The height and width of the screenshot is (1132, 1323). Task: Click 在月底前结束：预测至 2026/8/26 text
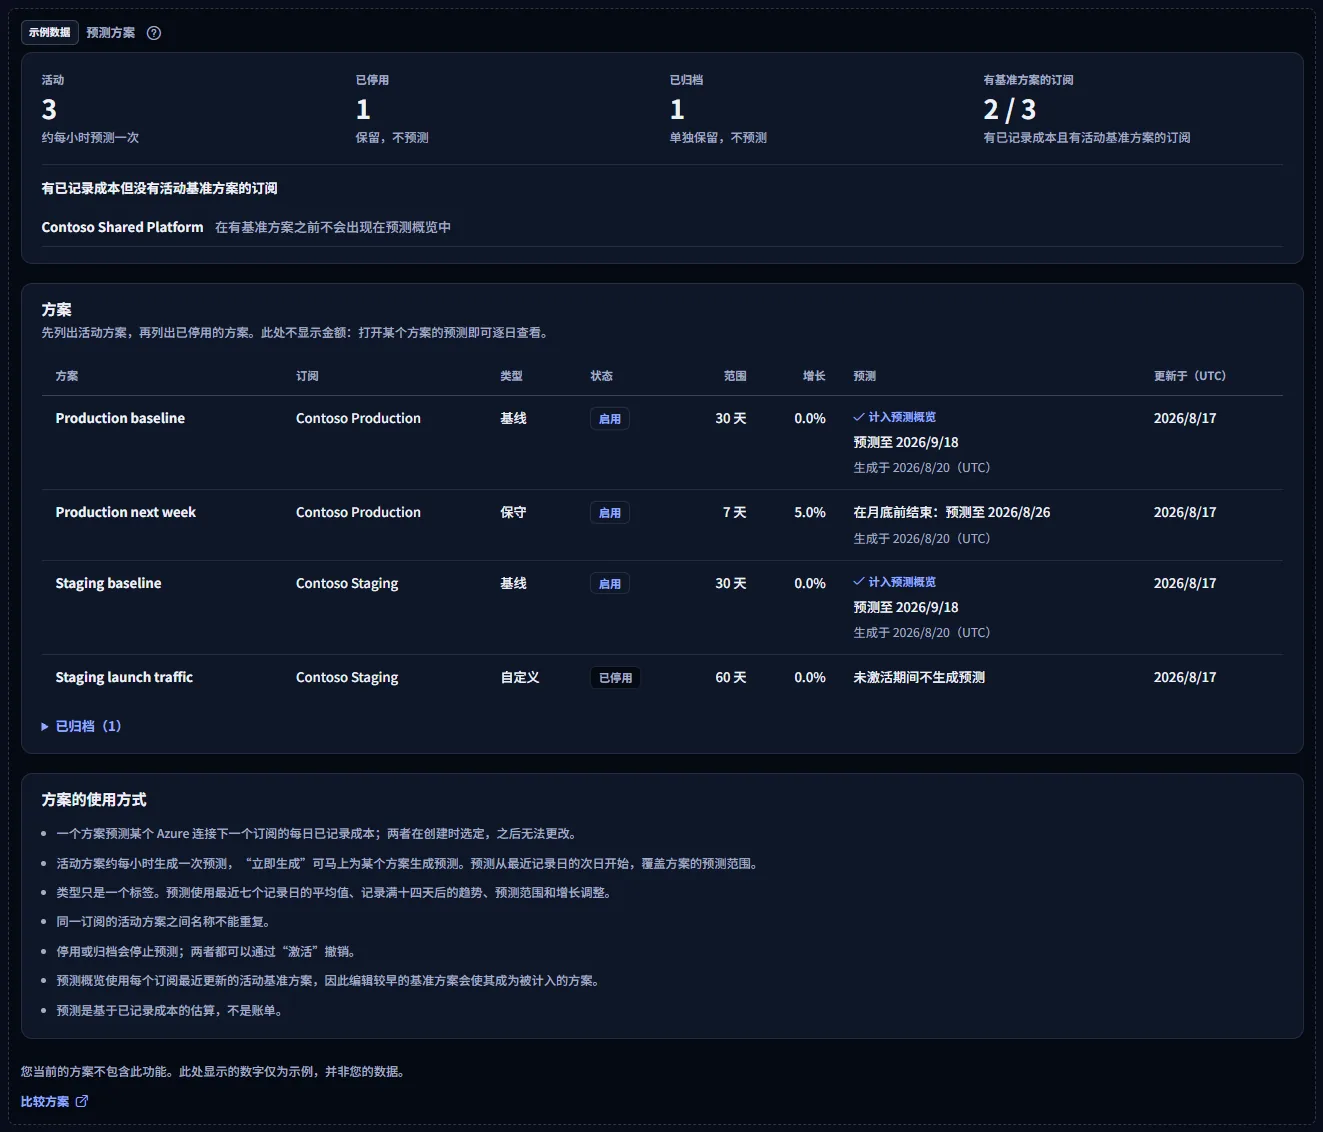(x=952, y=512)
